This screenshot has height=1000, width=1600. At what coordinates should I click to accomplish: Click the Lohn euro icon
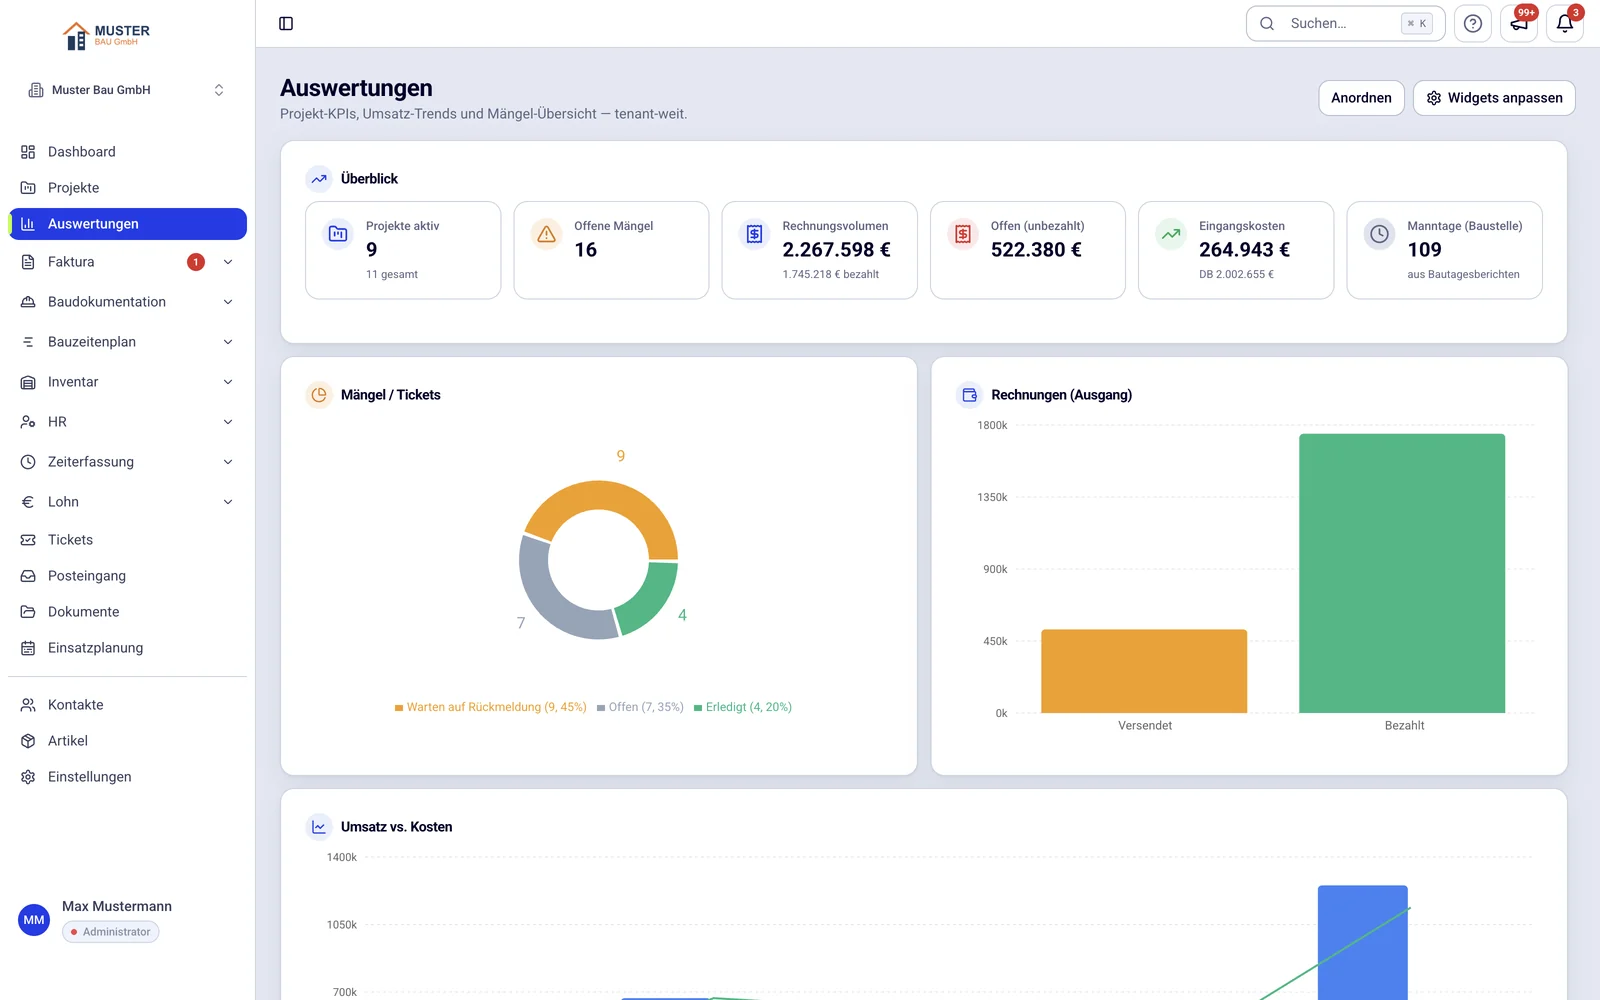(x=28, y=502)
